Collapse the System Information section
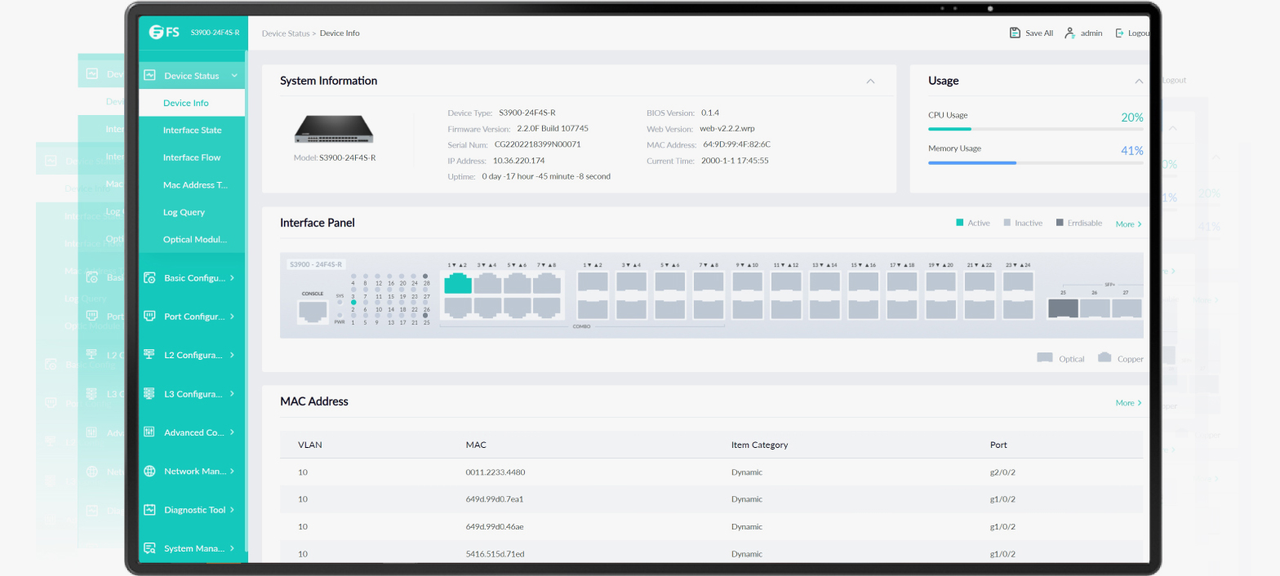Image resolution: width=1280 pixels, height=576 pixels. [x=870, y=81]
